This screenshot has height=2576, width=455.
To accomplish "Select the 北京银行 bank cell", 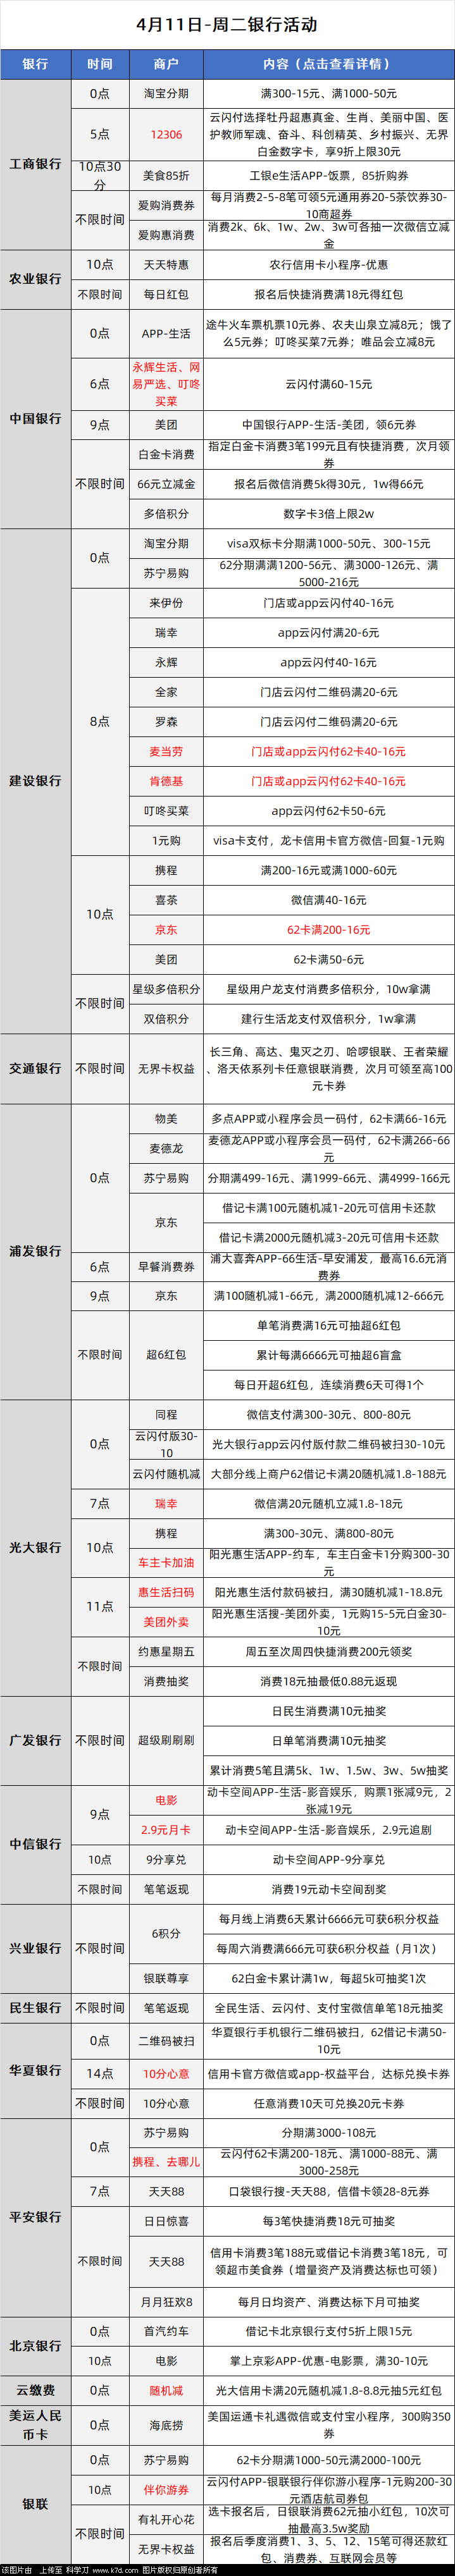I will click(x=35, y=2346).
